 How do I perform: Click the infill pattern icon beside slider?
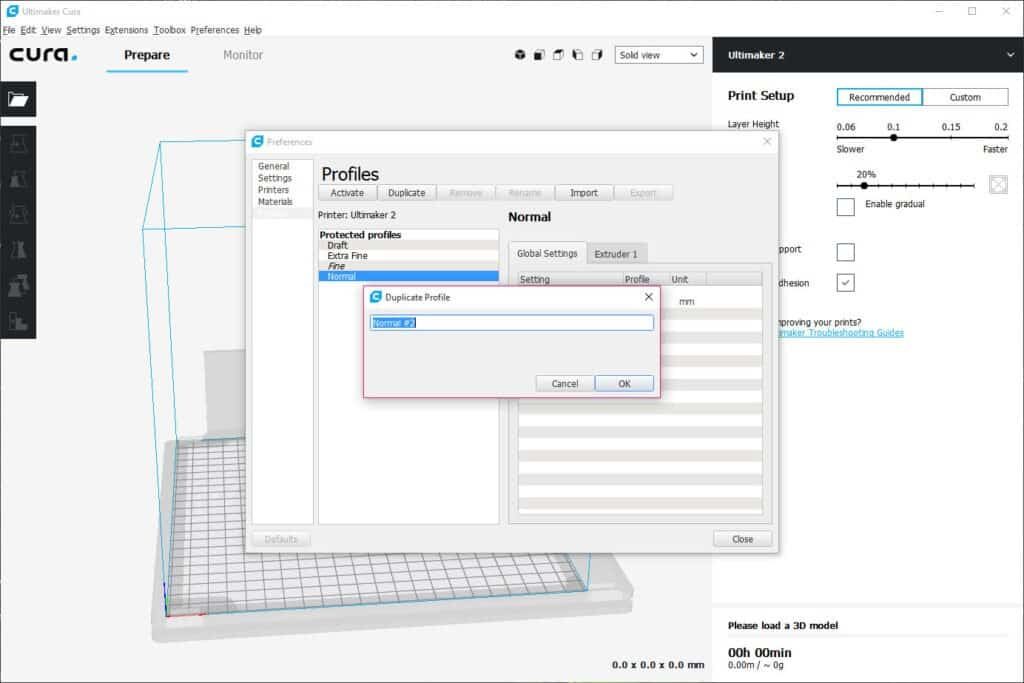(997, 185)
